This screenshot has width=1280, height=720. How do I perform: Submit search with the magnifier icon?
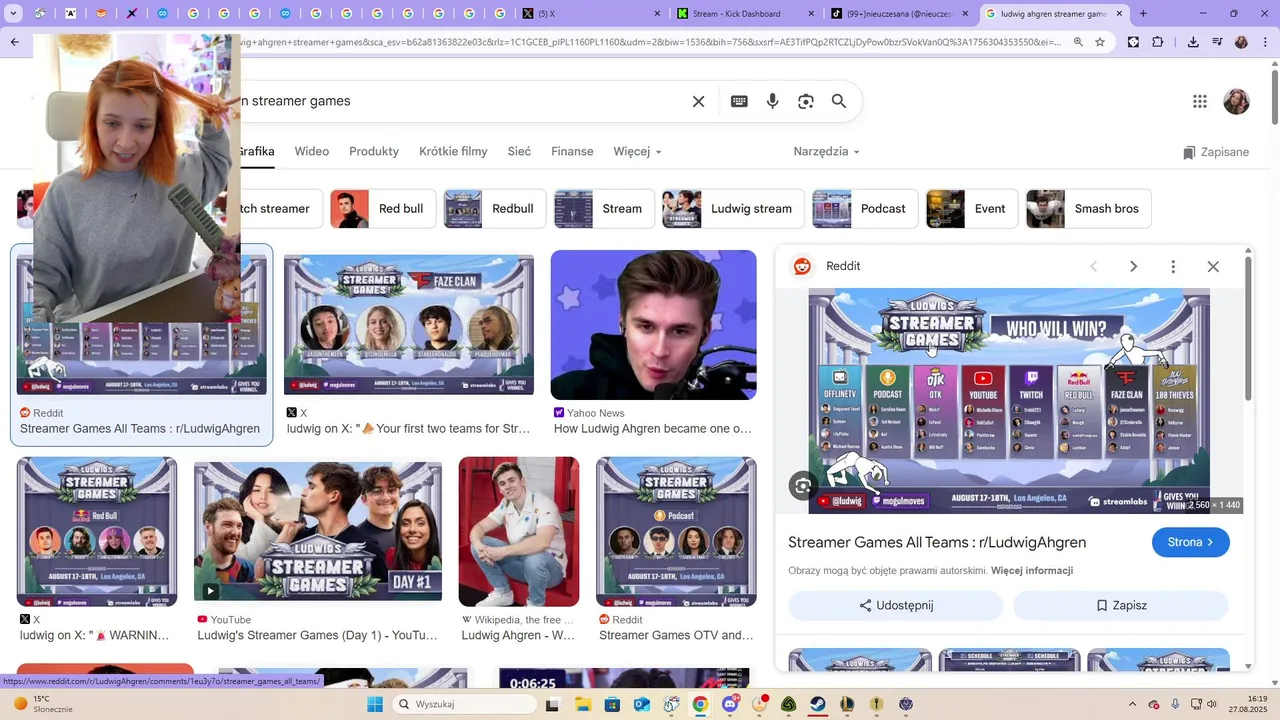click(x=839, y=101)
